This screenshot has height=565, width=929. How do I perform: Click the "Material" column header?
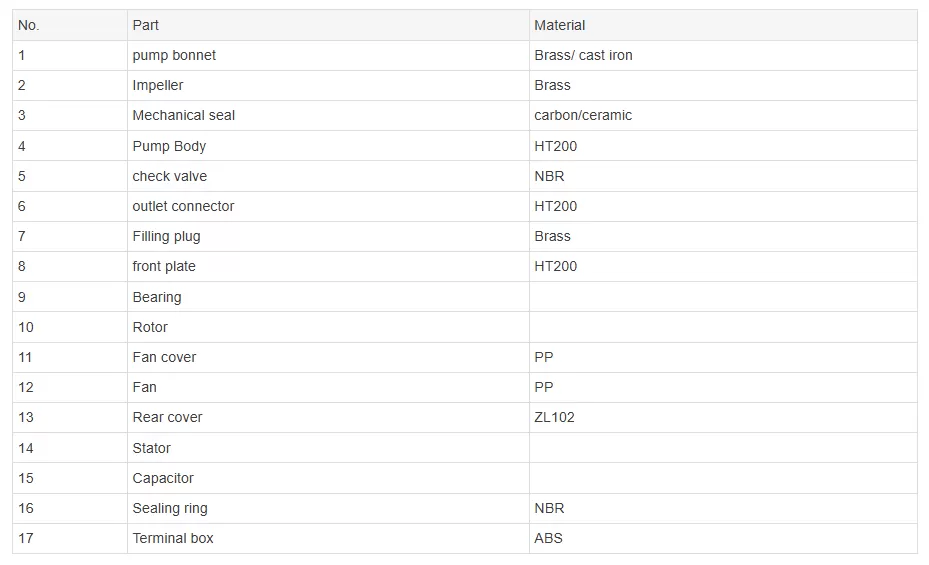(x=560, y=25)
